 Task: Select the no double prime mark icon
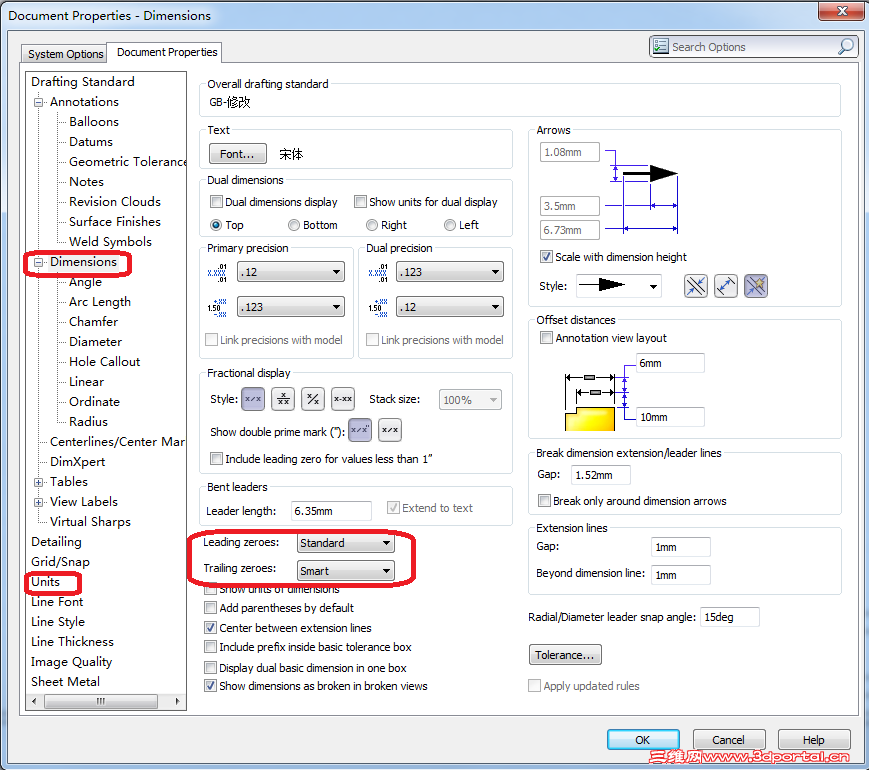pos(390,430)
